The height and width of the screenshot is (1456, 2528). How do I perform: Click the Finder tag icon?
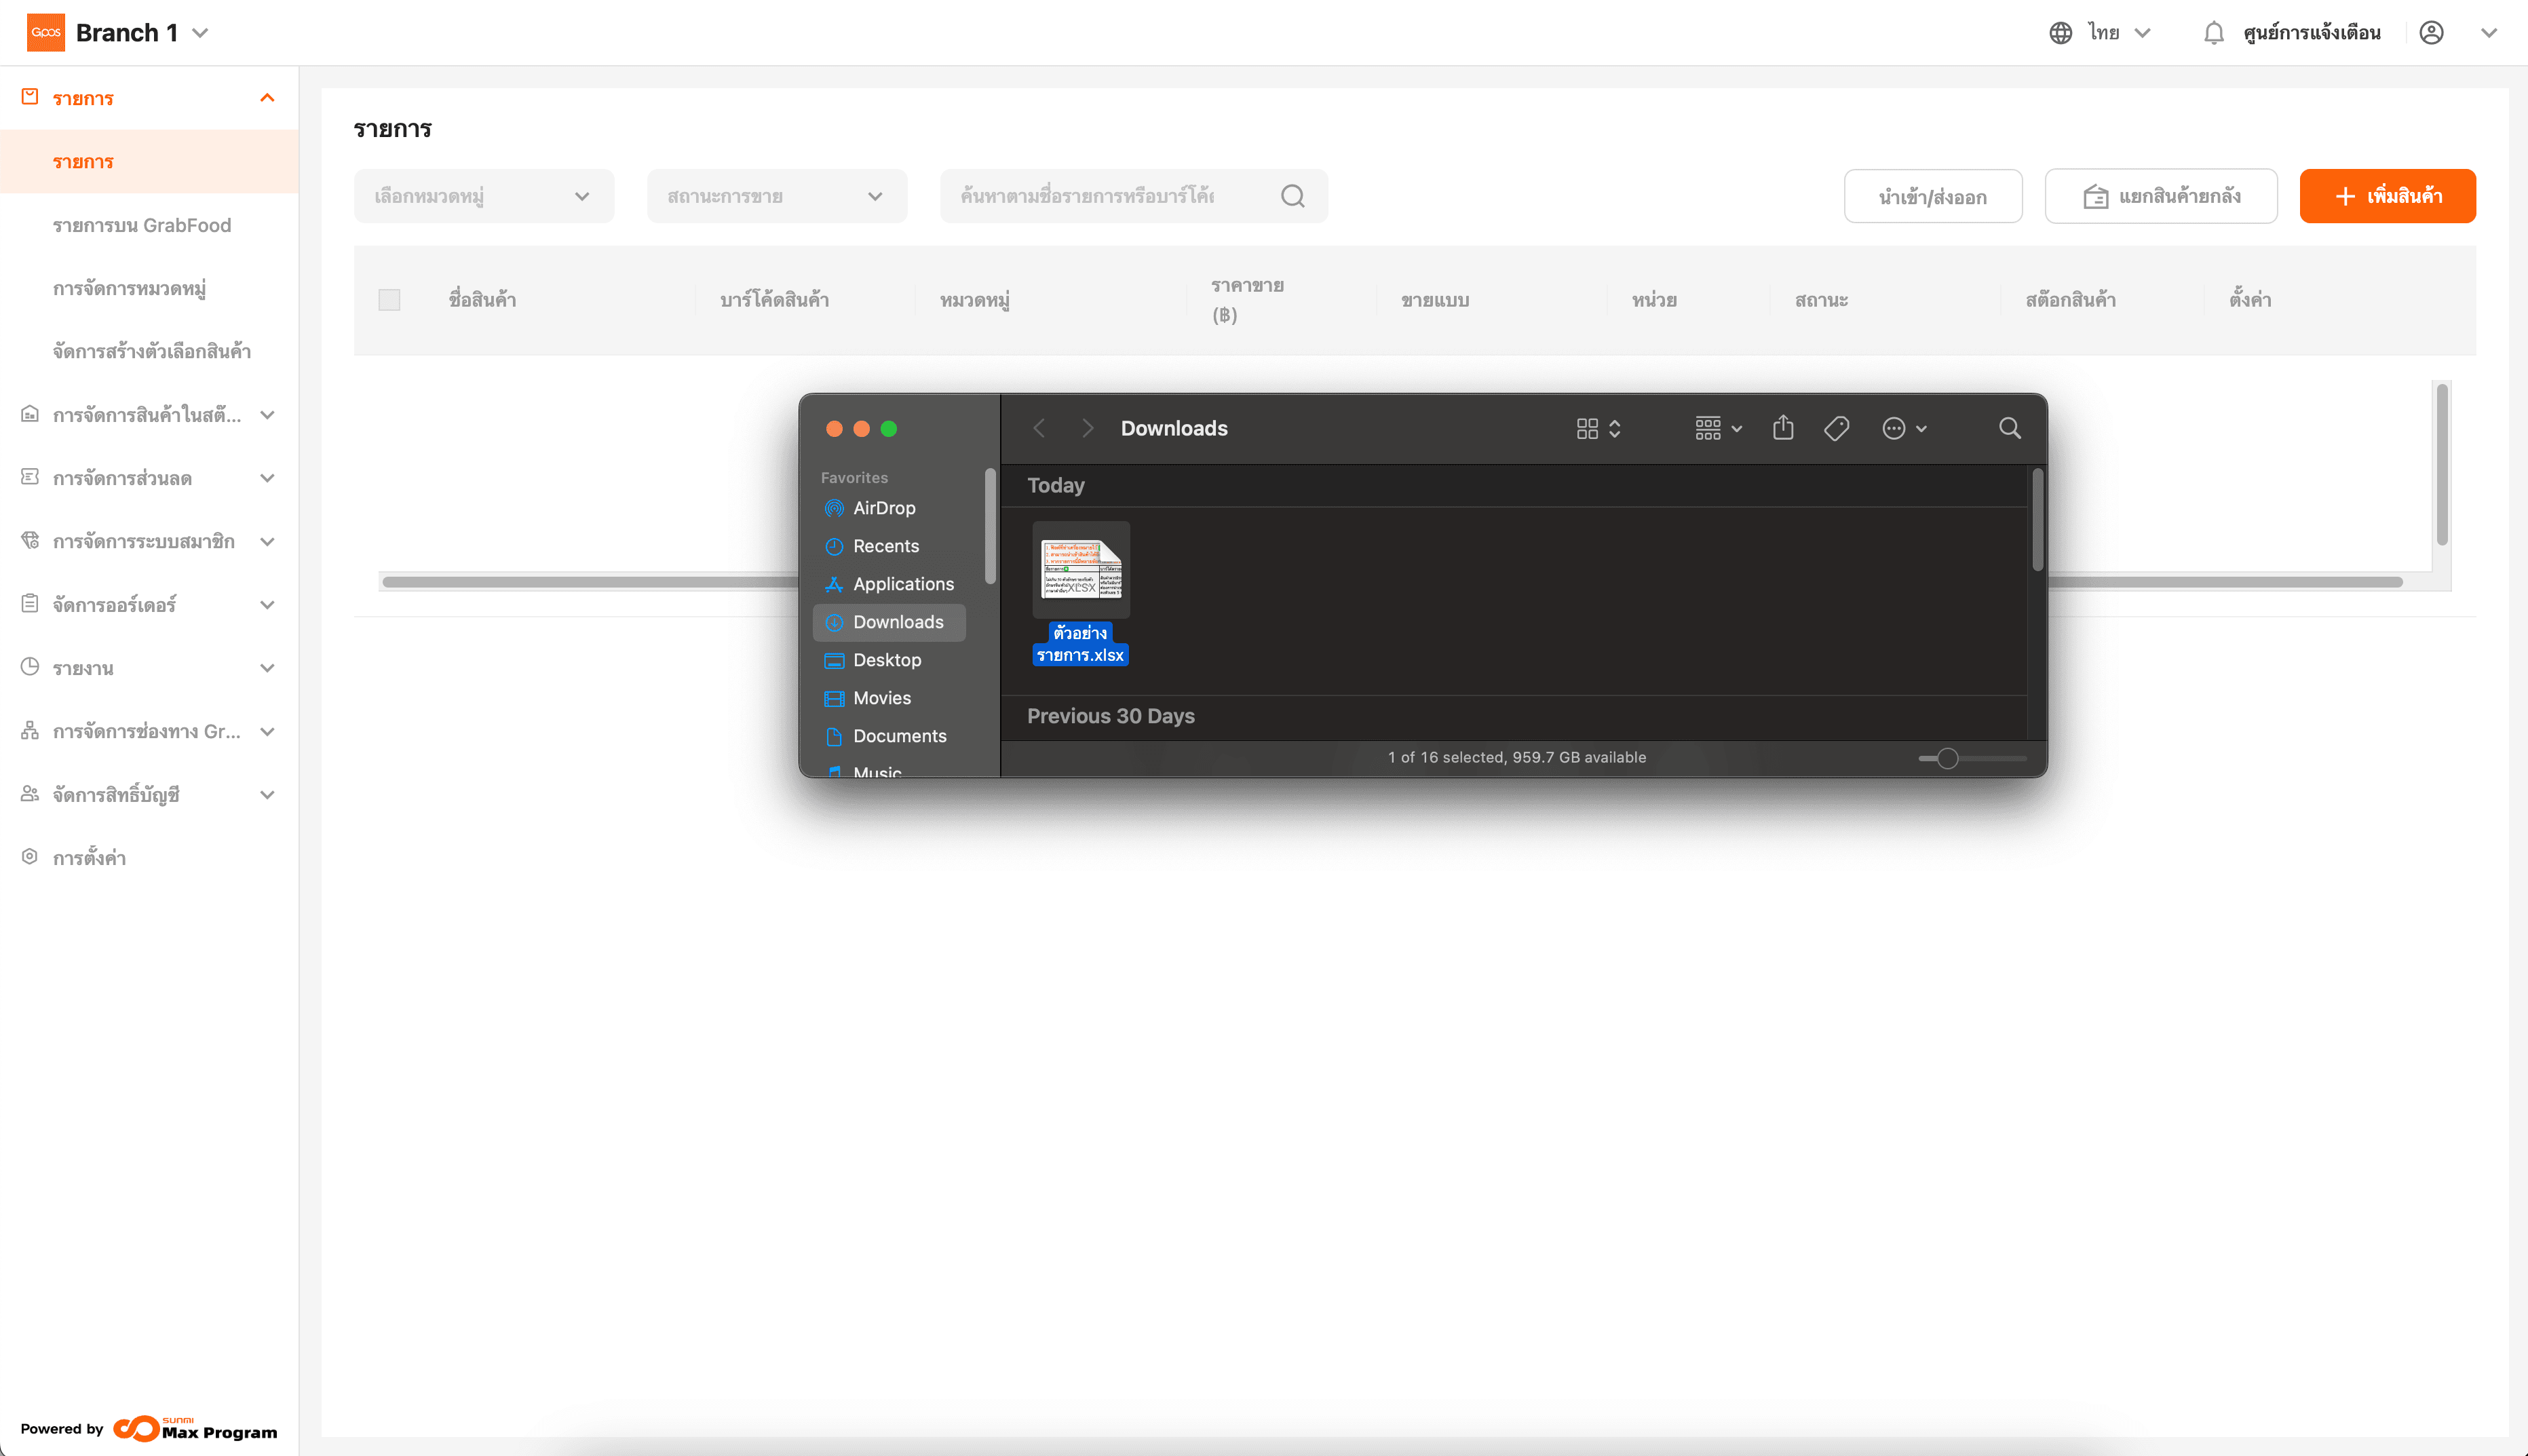point(1836,428)
